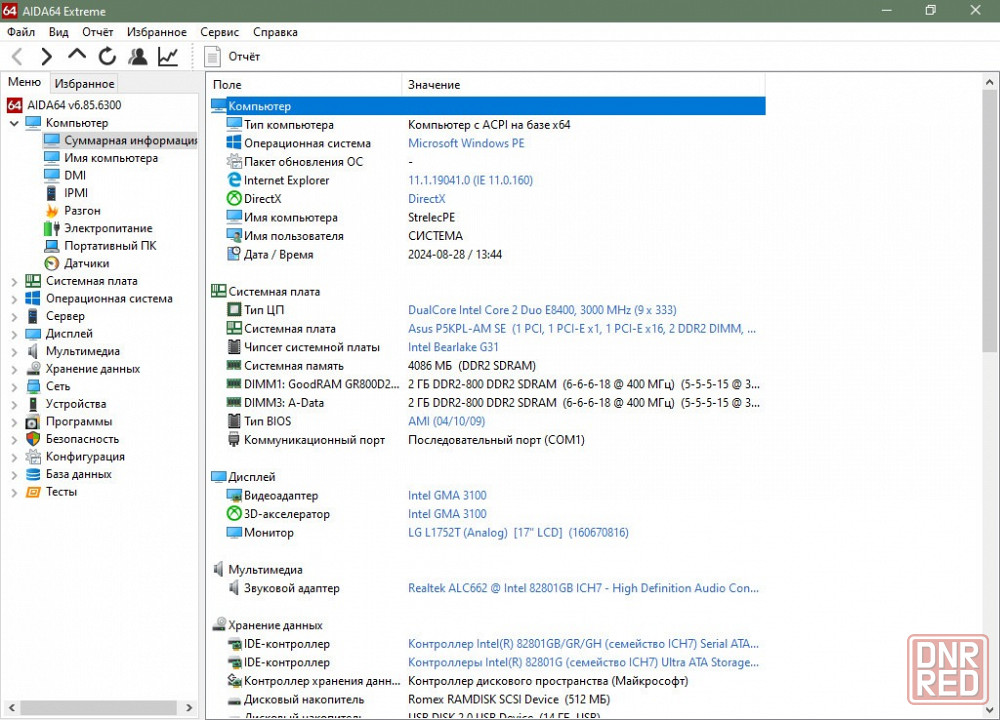
Task: Click the Тесты benchmark icon
Action: click(33, 492)
